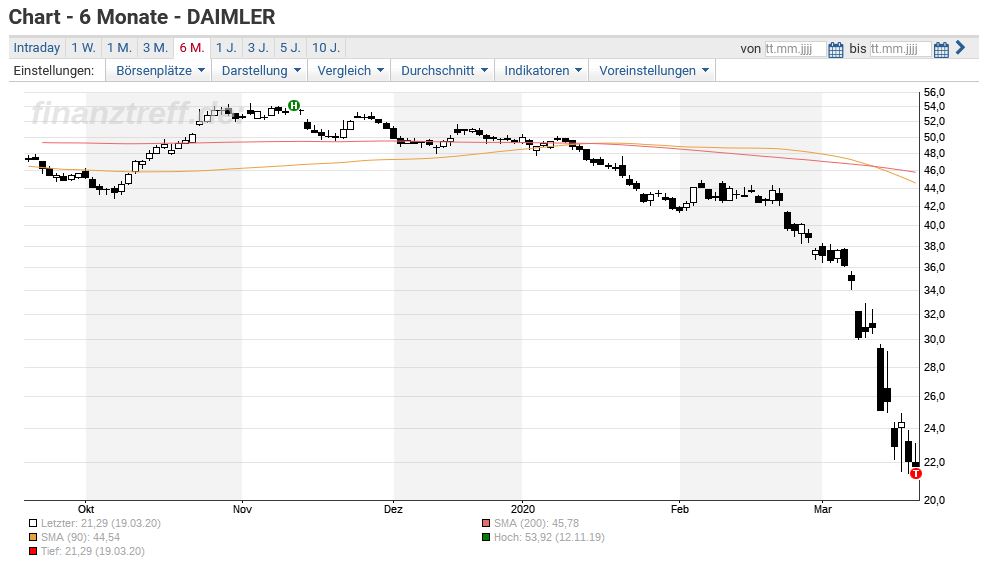
Task: Click legend text 'Letzter: 21,29 (19.03.20)'
Action: pyautogui.click(x=101, y=523)
